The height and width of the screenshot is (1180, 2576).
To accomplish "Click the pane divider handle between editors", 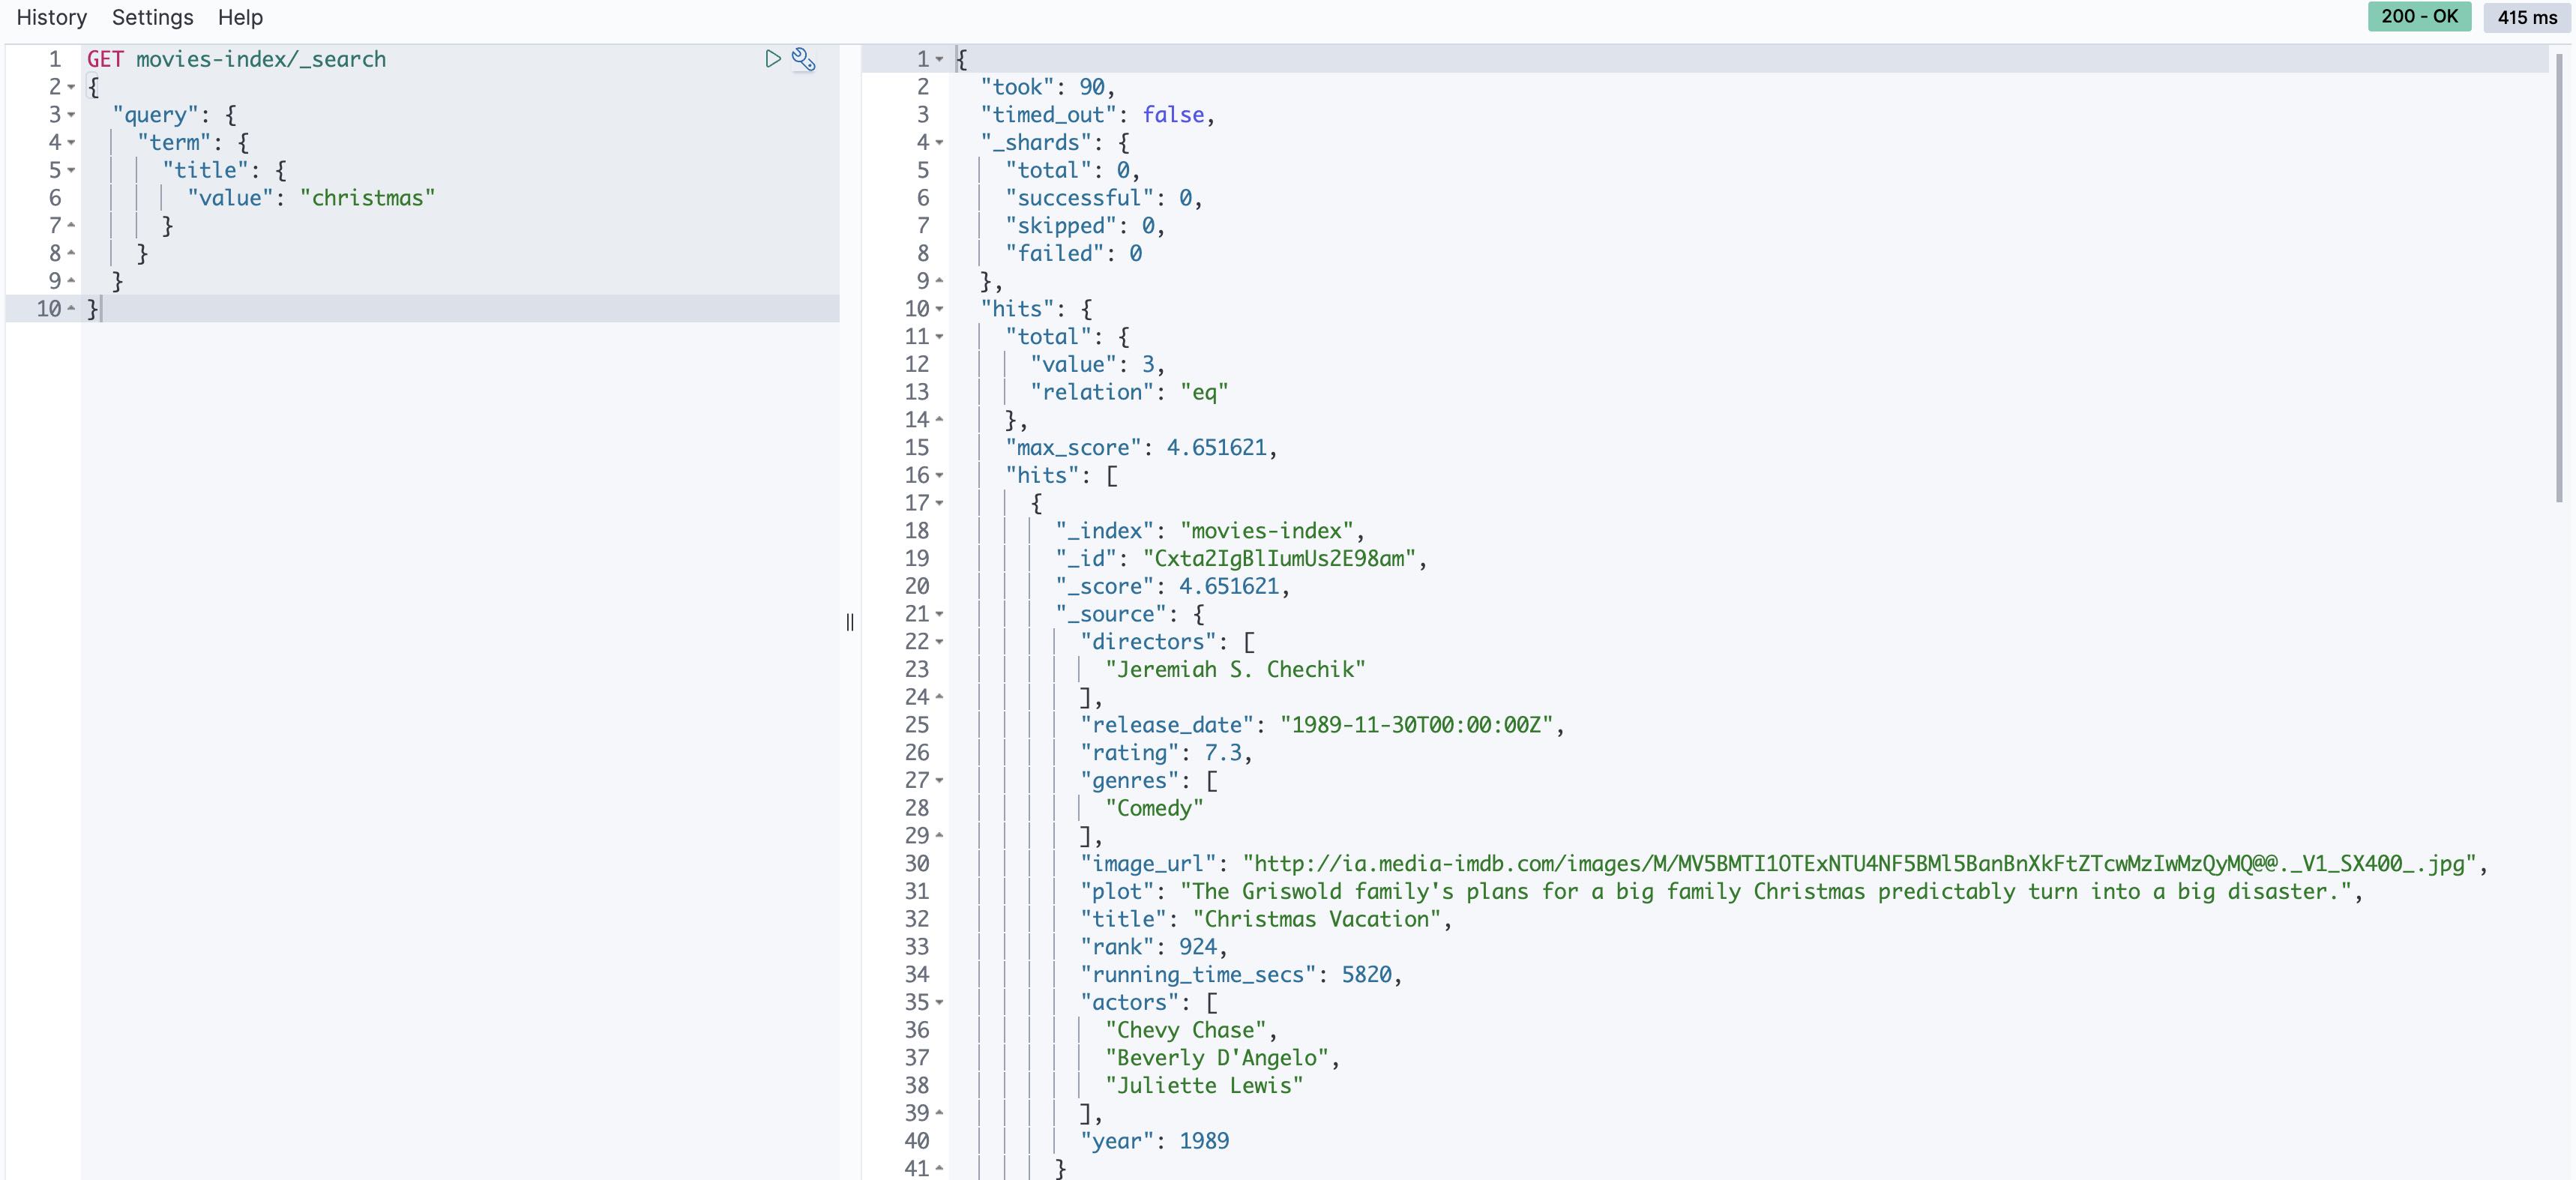I will [850, 622].
